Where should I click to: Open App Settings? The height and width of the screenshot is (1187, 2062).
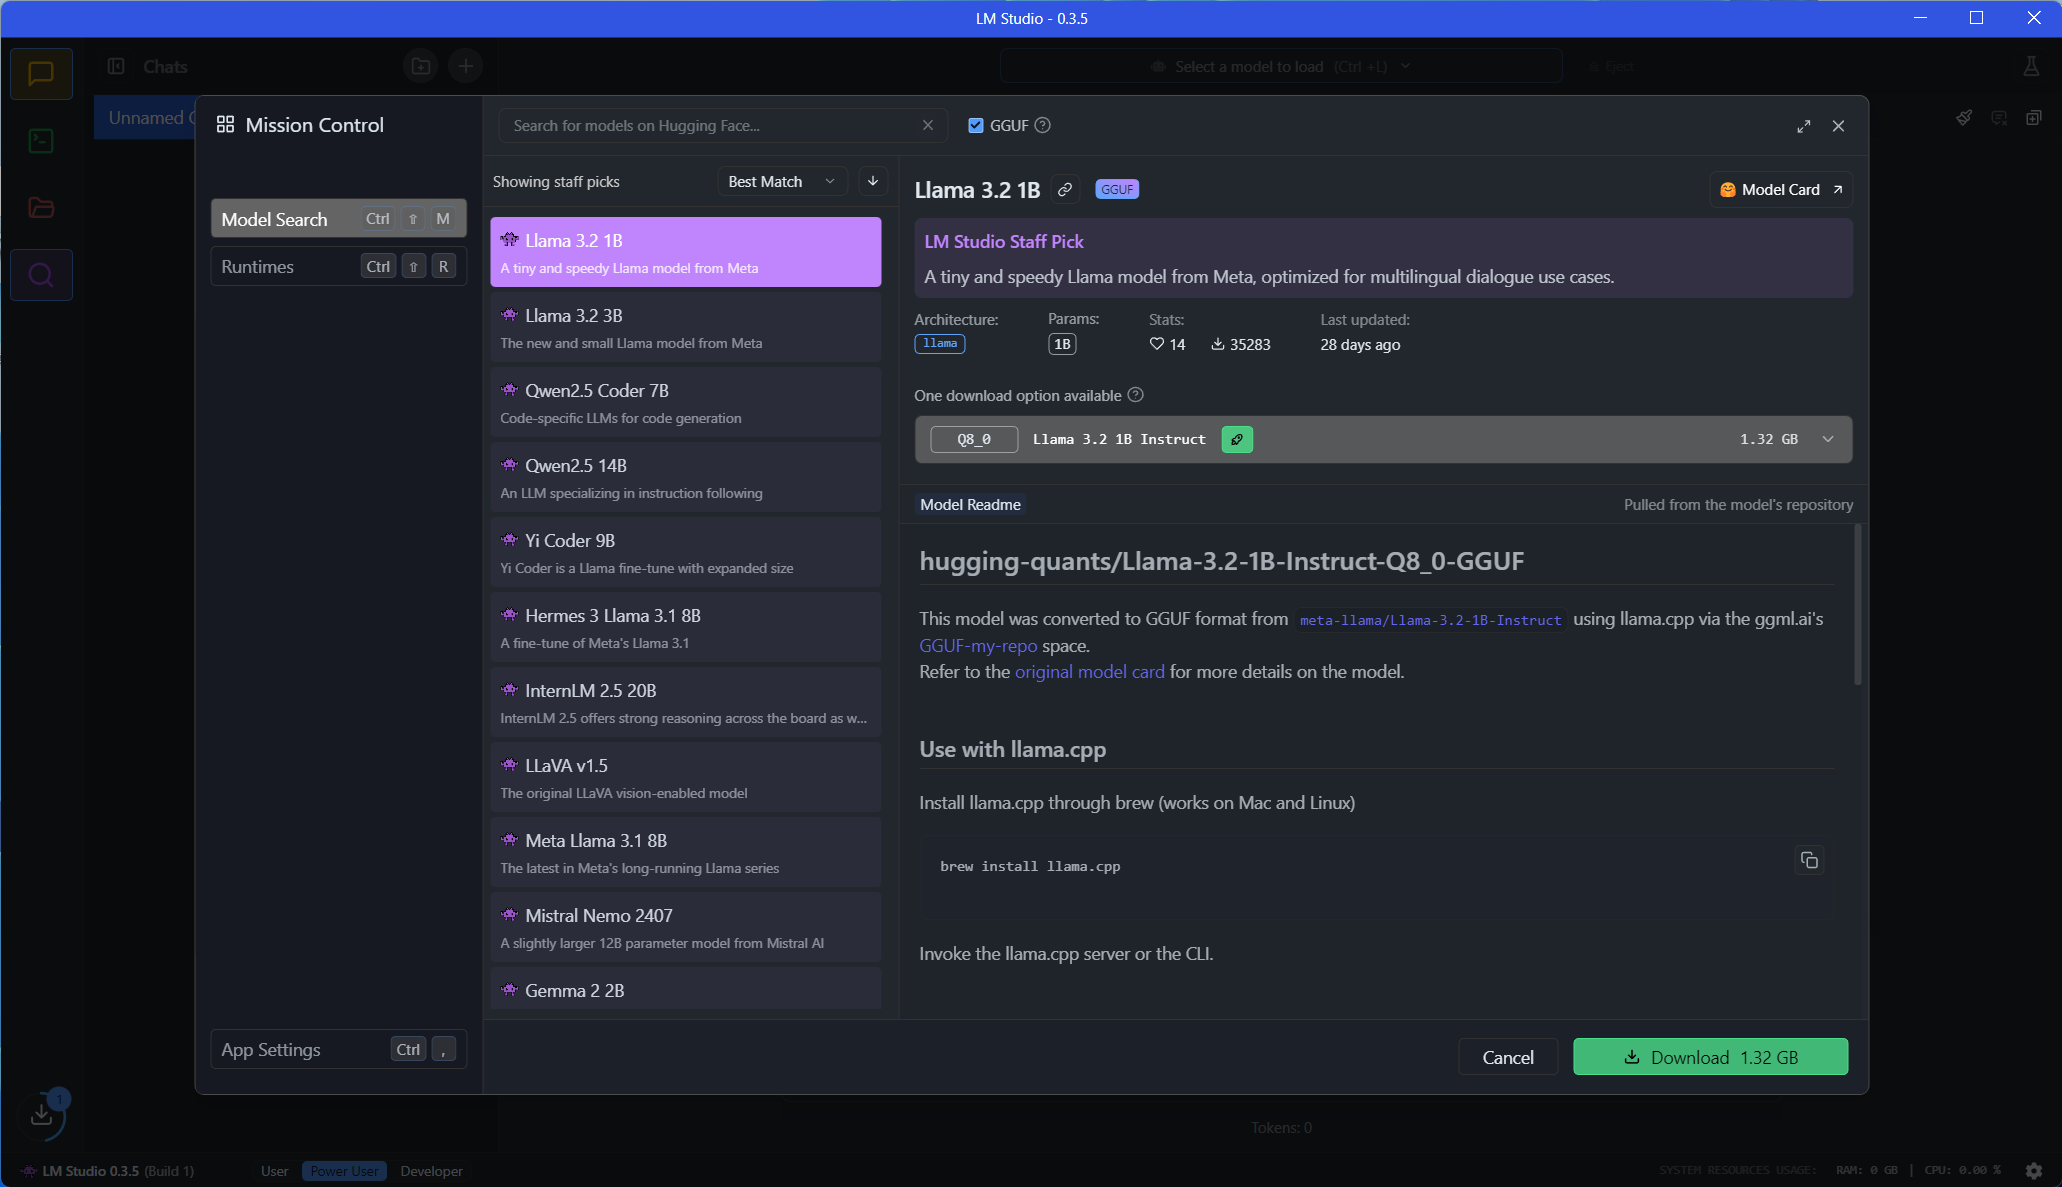[x=338, y=1049]
